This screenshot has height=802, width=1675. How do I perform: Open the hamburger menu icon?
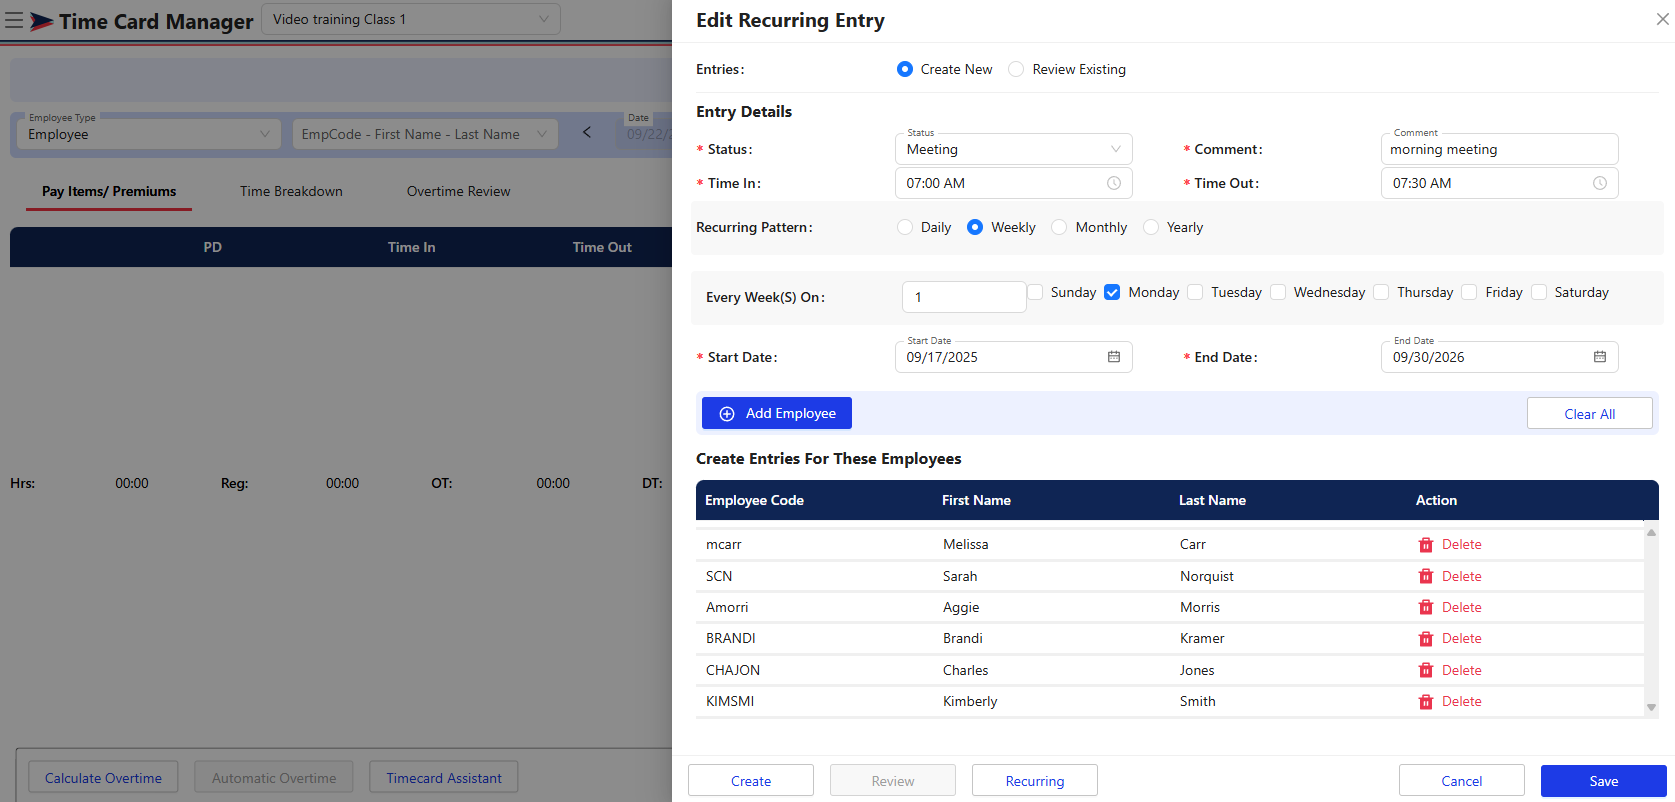[14, 21]
